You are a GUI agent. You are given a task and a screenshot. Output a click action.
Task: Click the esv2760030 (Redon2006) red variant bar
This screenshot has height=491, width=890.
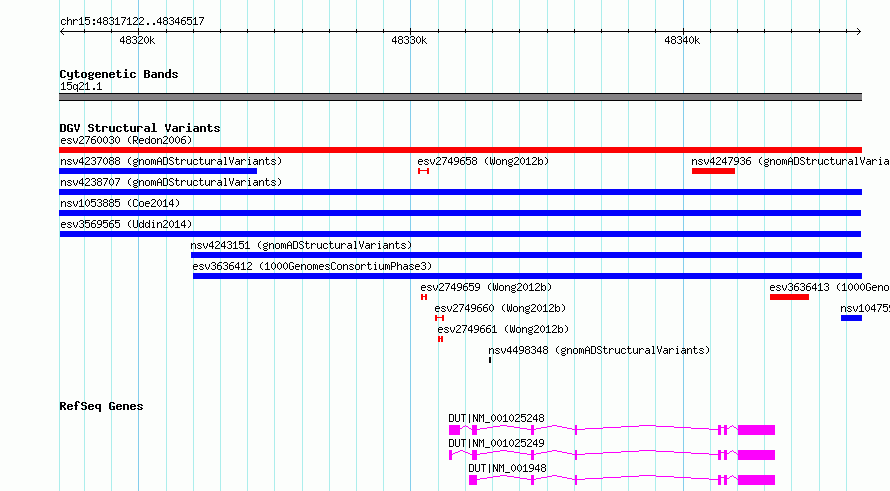[460, 150]
